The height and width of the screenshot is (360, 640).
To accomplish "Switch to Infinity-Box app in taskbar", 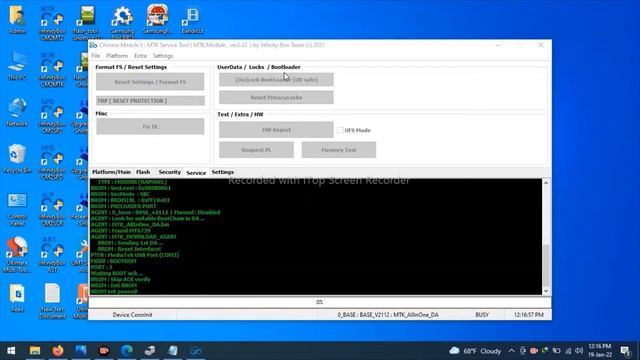I will 196,351.
